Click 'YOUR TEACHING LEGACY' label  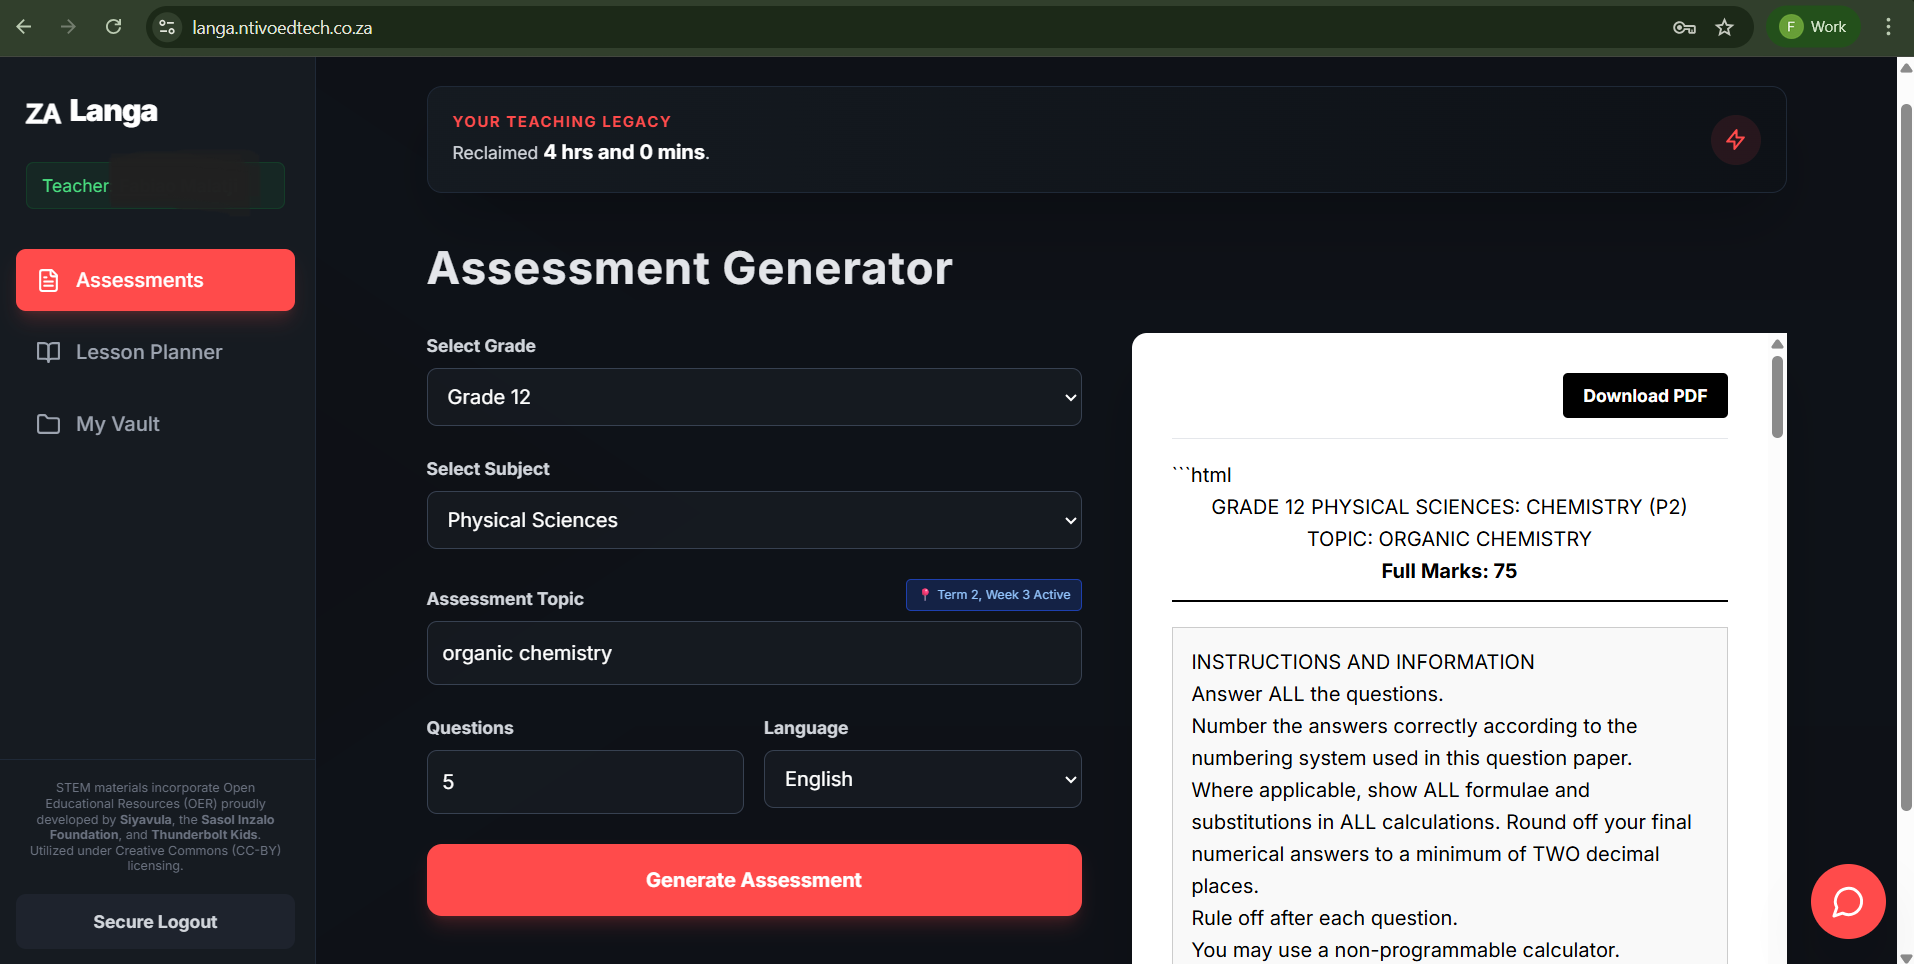(562, 122)
